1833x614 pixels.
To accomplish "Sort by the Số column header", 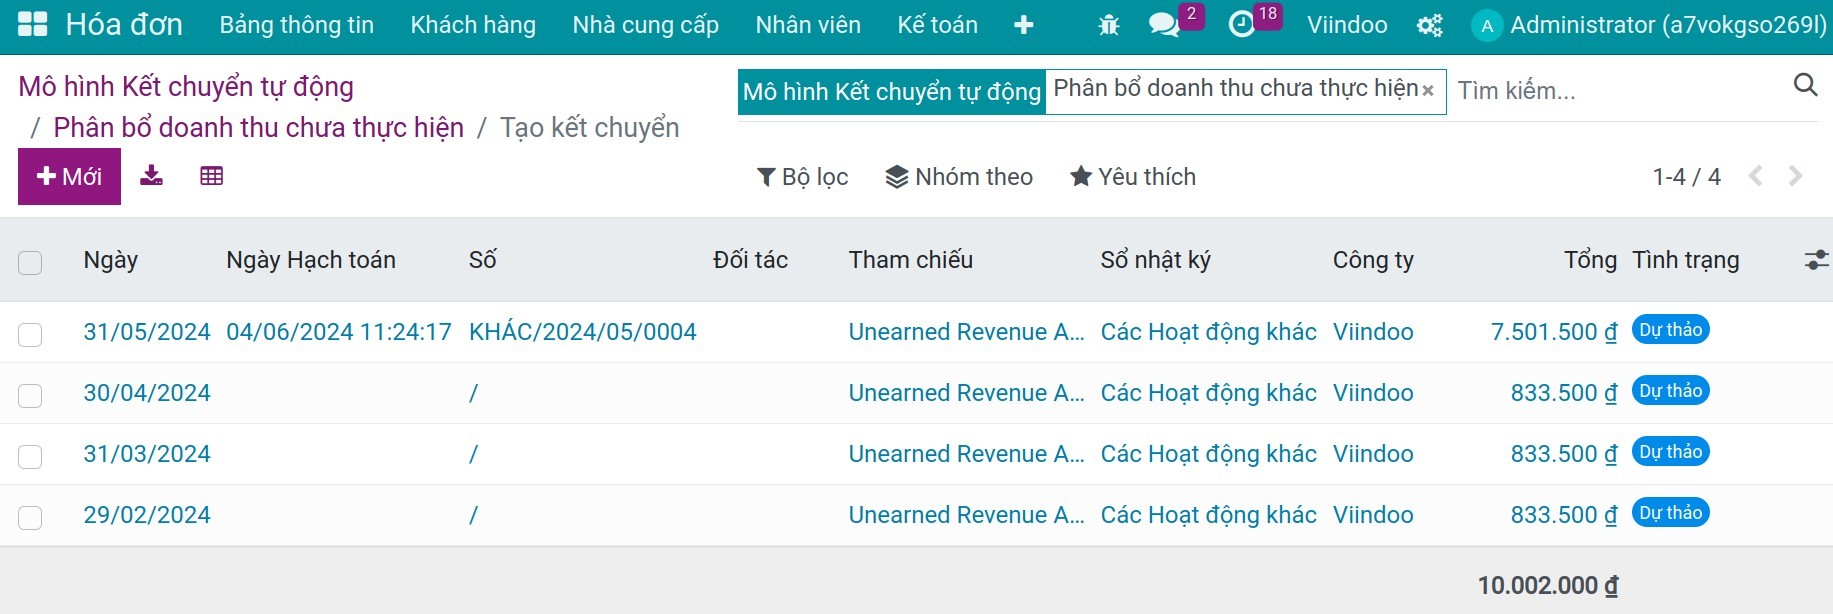I will coord(482,260).
